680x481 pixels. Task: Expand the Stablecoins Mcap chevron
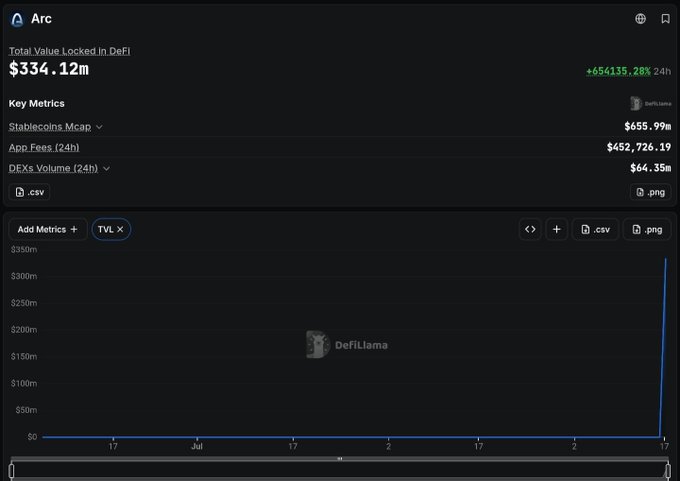pyautogui.click(x=99, y=127)
